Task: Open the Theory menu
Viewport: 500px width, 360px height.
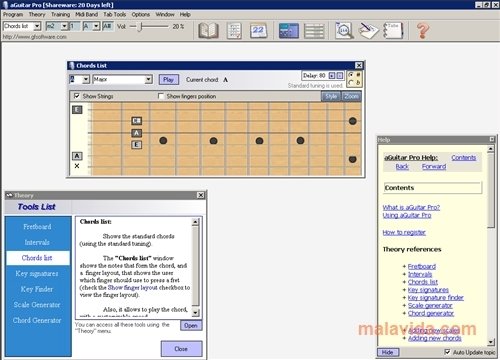Action: 37,14
